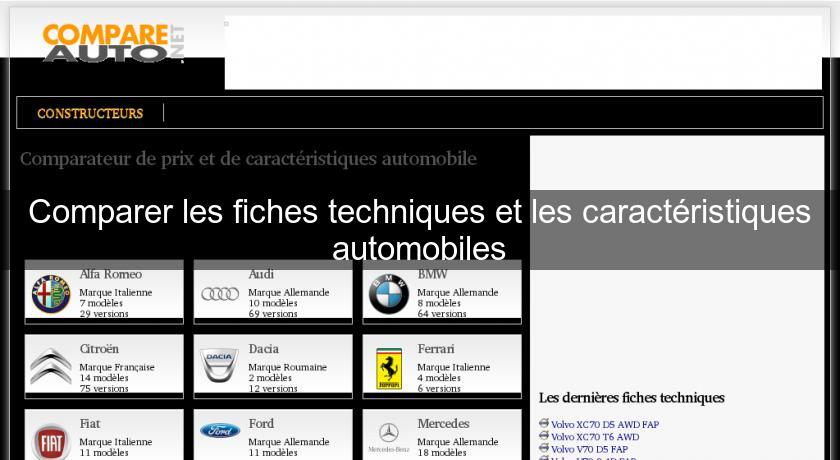Open the Ford brand title
Viewport: 840px width, 460px height.
pyautogui.click(x=261, y=423)
